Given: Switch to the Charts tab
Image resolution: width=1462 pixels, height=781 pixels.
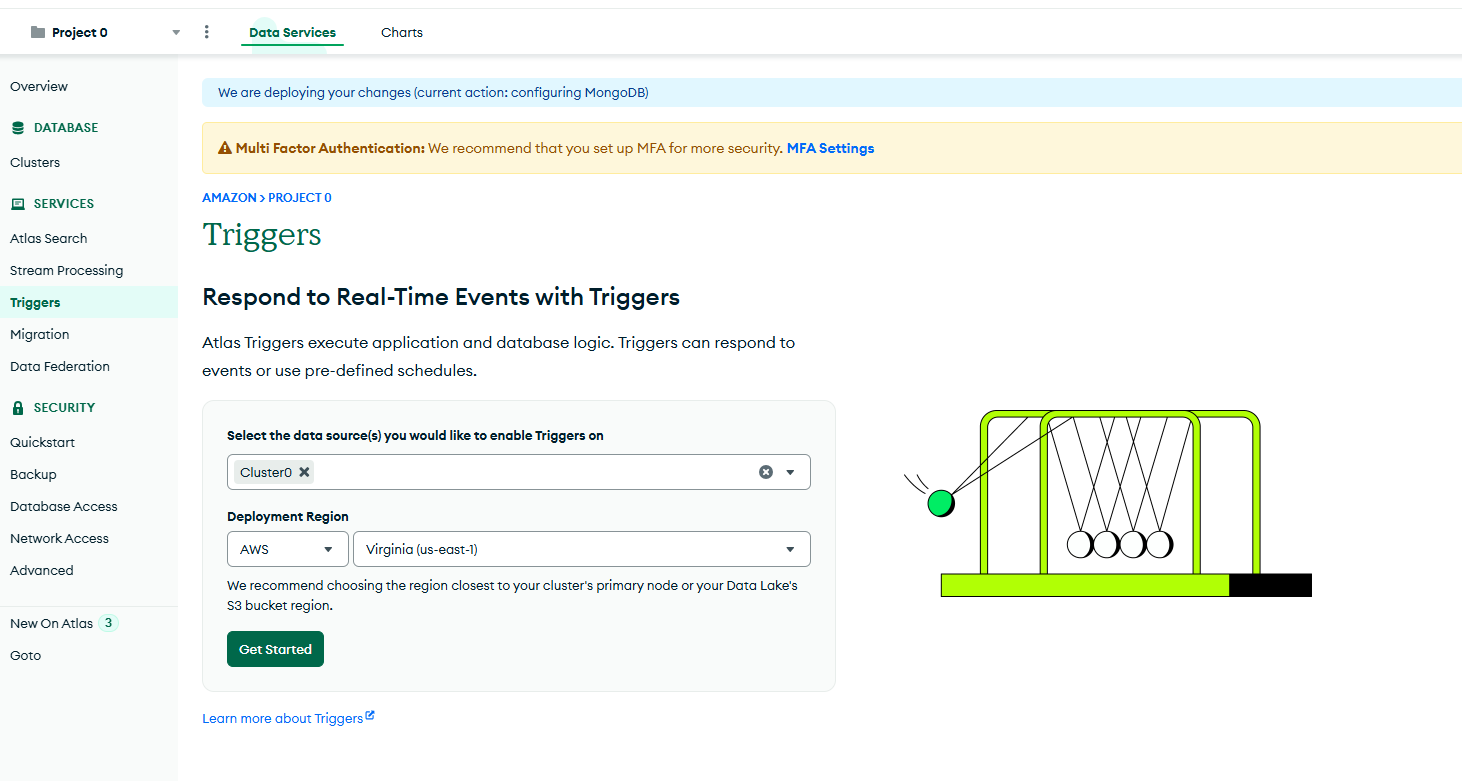Looking at the screenshot, I should [x=401, y=32].
